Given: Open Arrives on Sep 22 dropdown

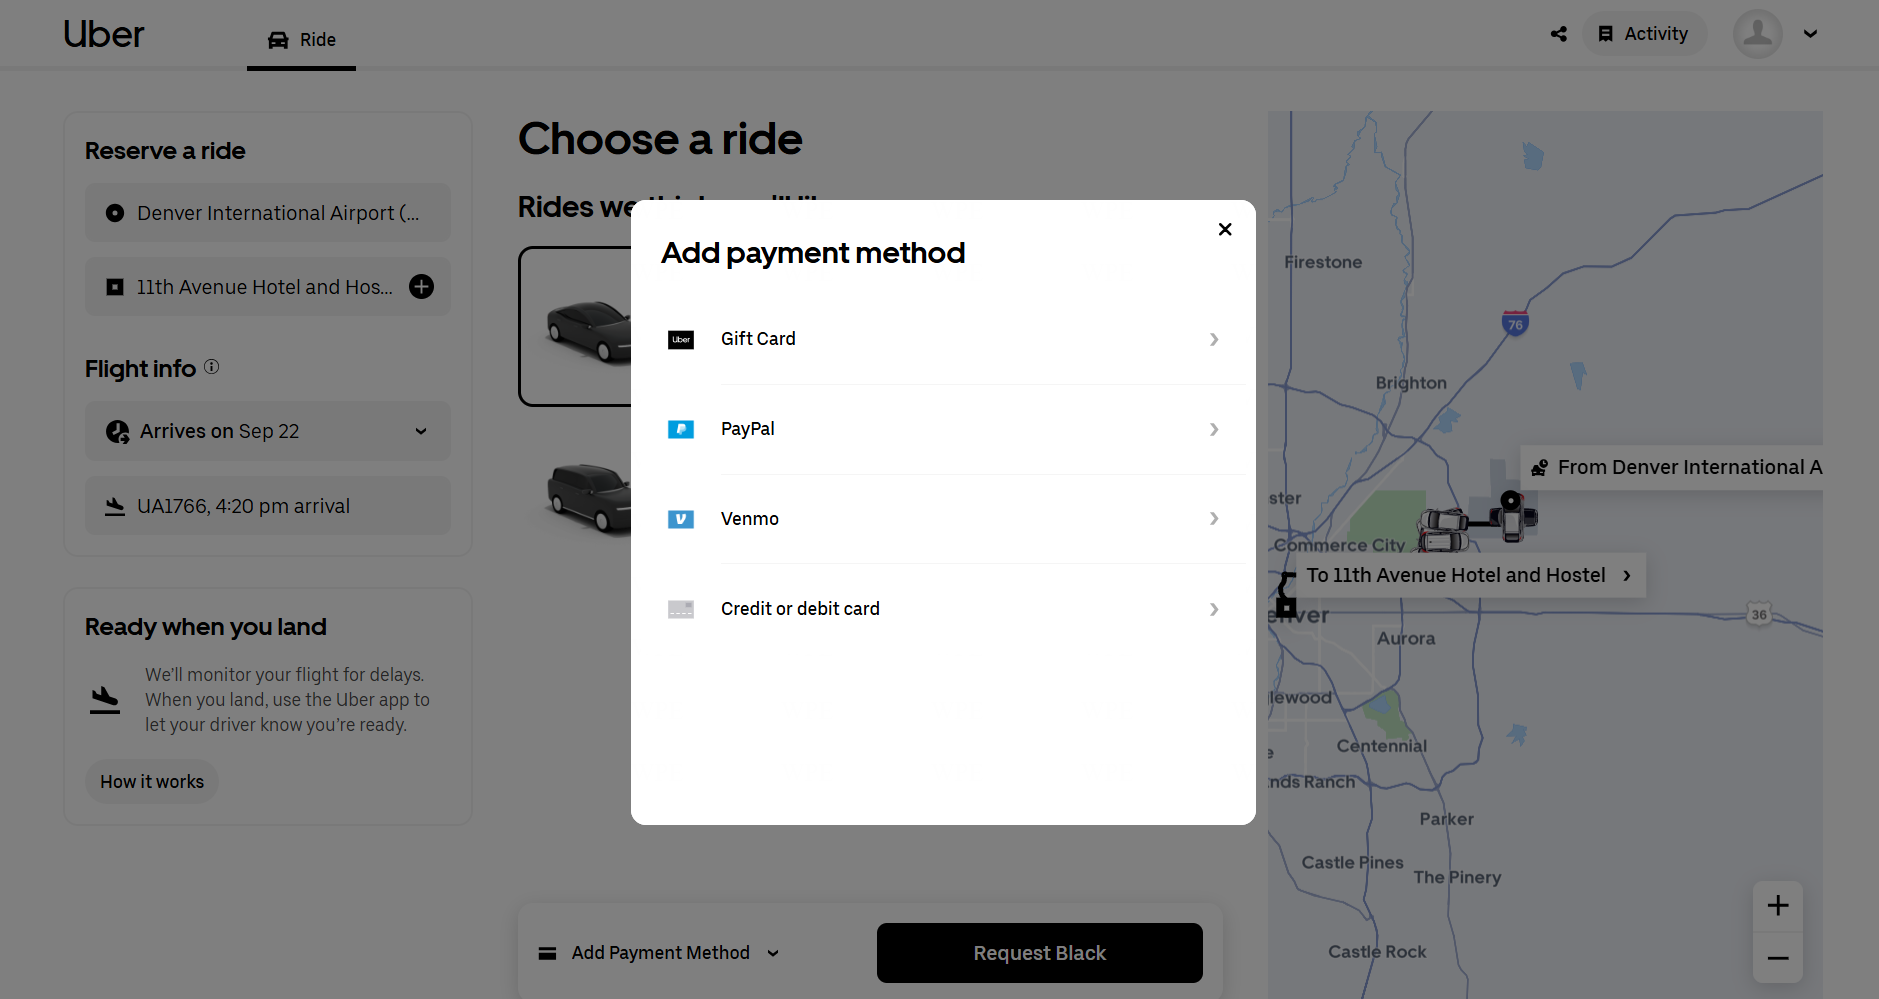Looking at the screenshot, I should pos(268,431).
